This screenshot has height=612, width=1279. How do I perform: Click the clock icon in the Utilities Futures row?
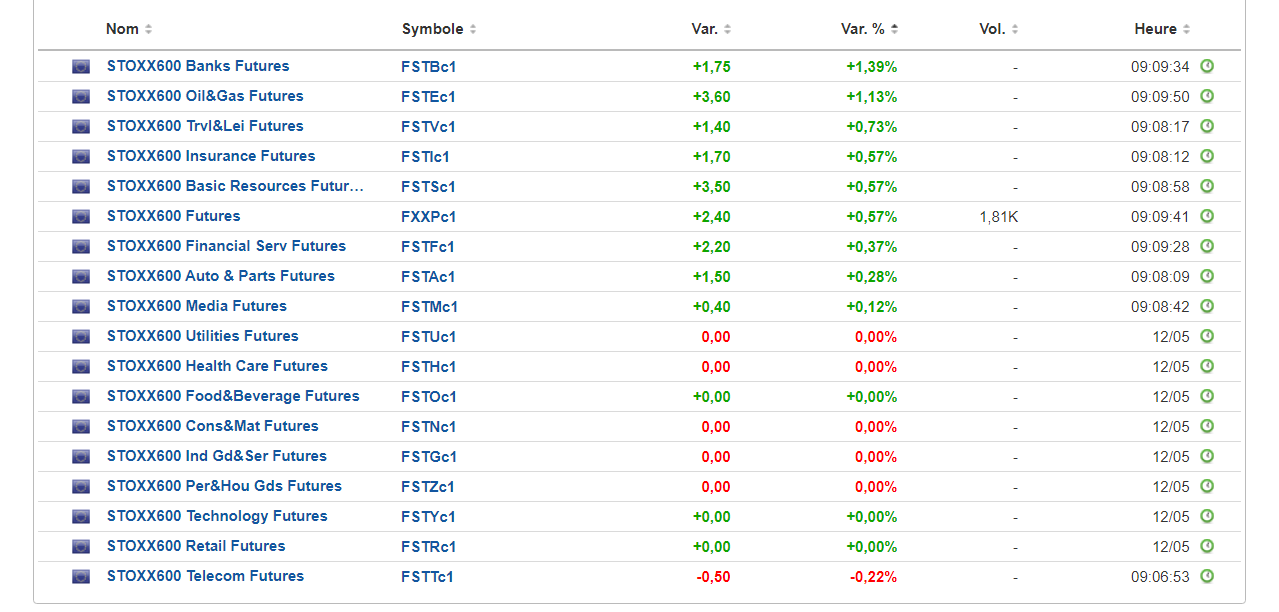pos(1207,337)
